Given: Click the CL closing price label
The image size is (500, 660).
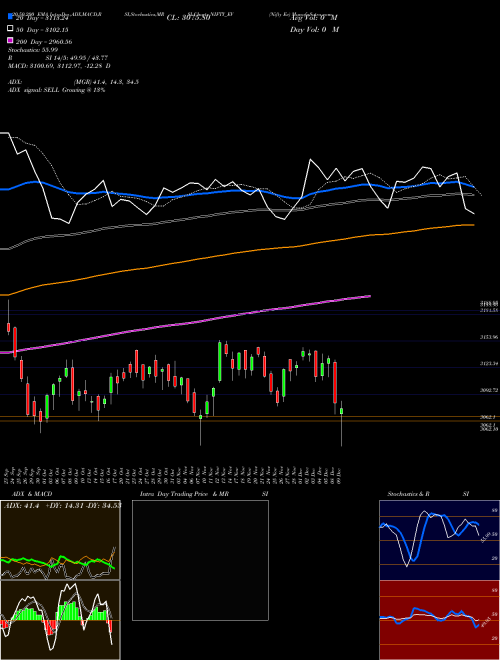Looking at the screenshot, I should point(189,18).
